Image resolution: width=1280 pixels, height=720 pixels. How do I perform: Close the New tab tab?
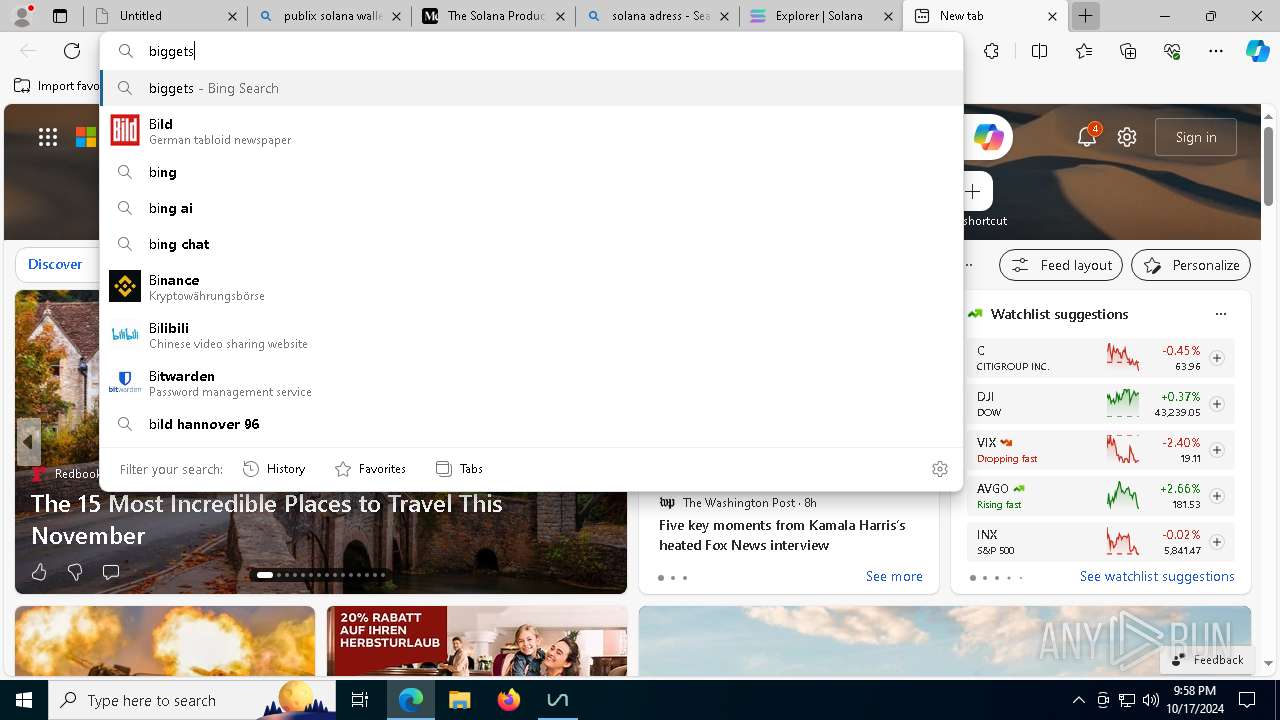1052,16
